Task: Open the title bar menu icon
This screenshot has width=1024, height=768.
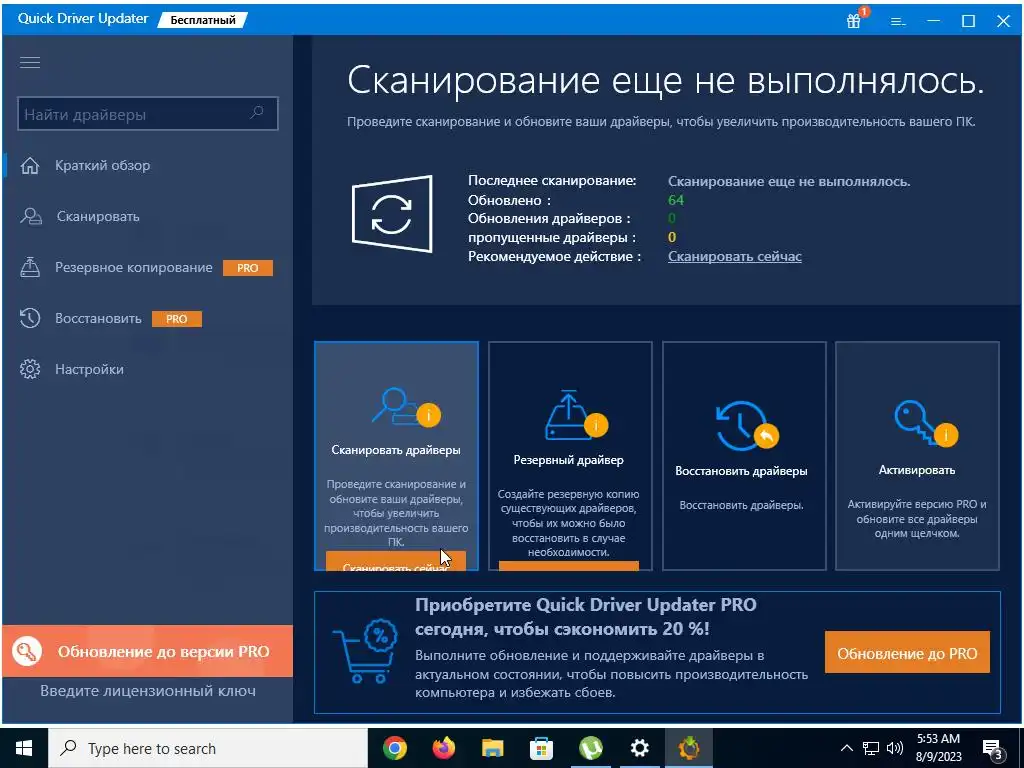Action: click(x=898, y=22)
